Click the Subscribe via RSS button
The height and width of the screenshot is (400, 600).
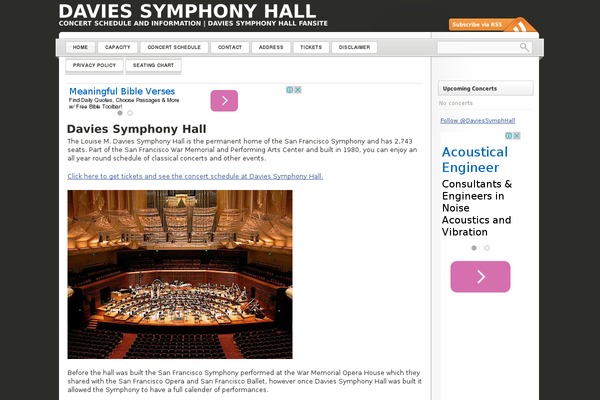[477, 24]
